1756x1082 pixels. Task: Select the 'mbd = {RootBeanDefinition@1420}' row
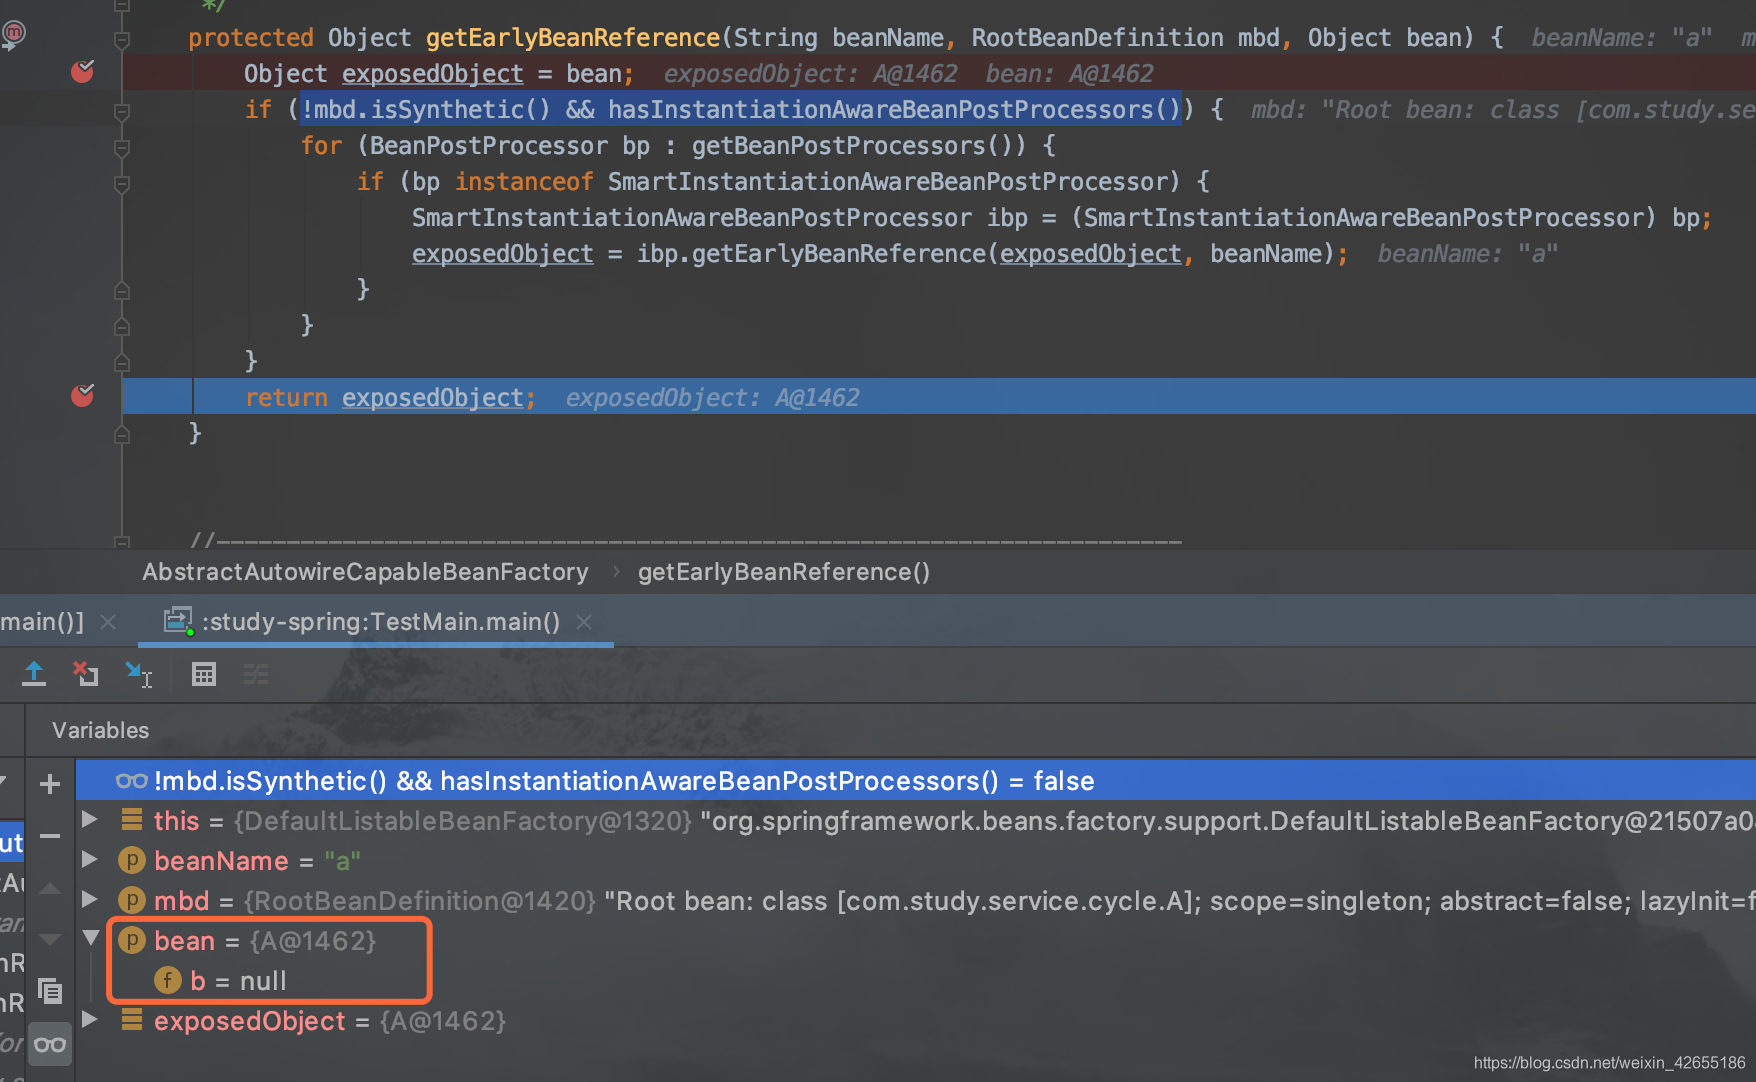point(915,901)
